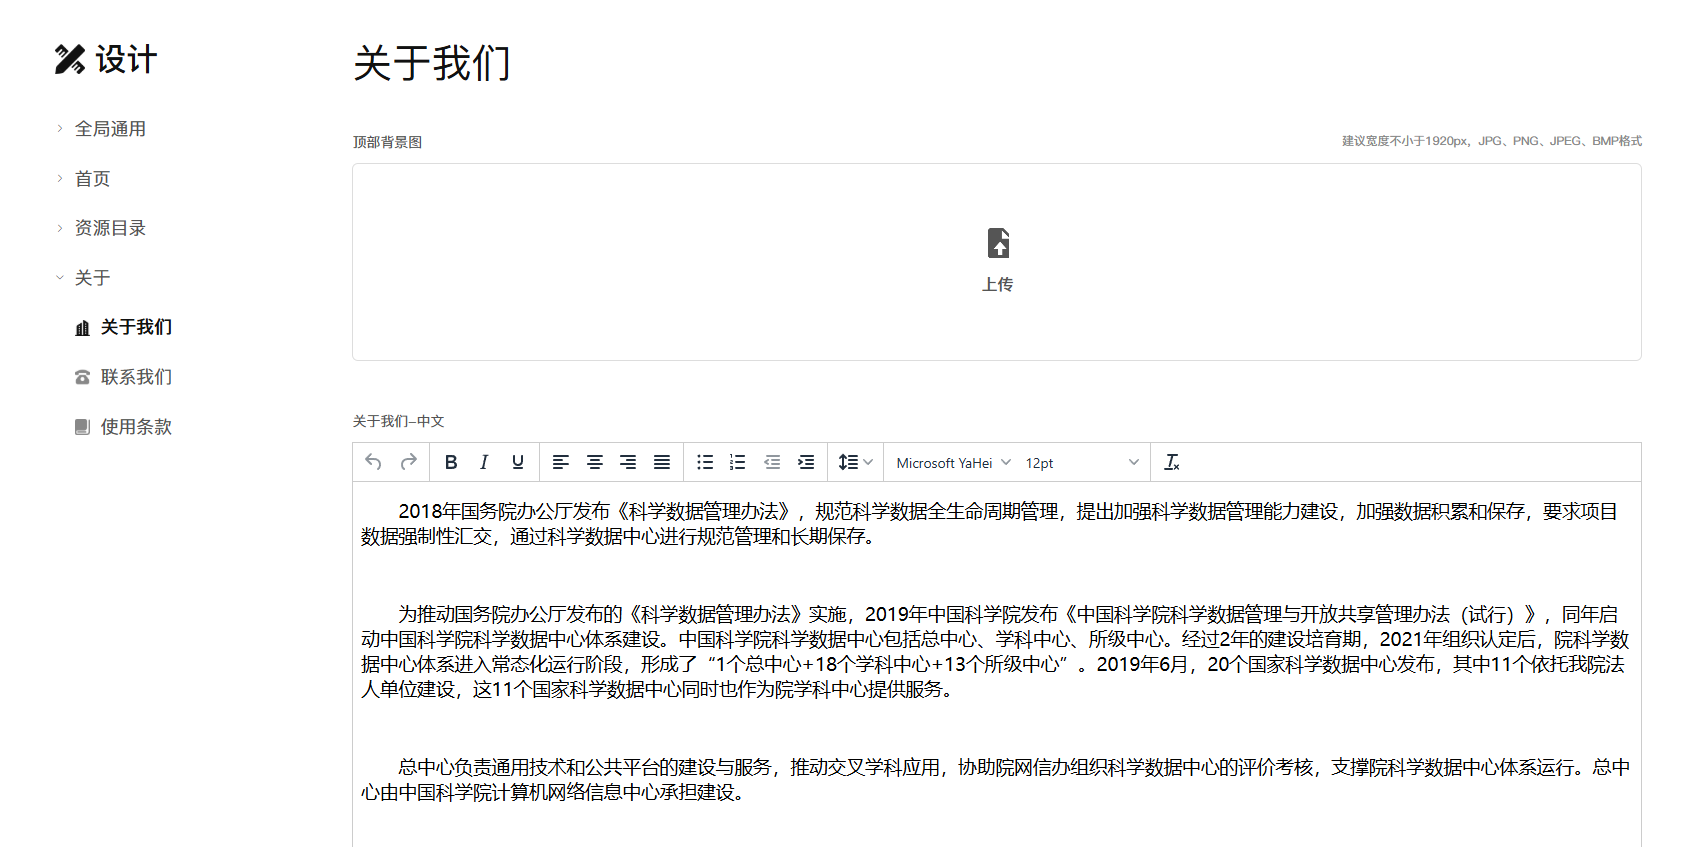Click the design logo pencil icon
Screen dimensions: 1707x847
tap(70, 59)
